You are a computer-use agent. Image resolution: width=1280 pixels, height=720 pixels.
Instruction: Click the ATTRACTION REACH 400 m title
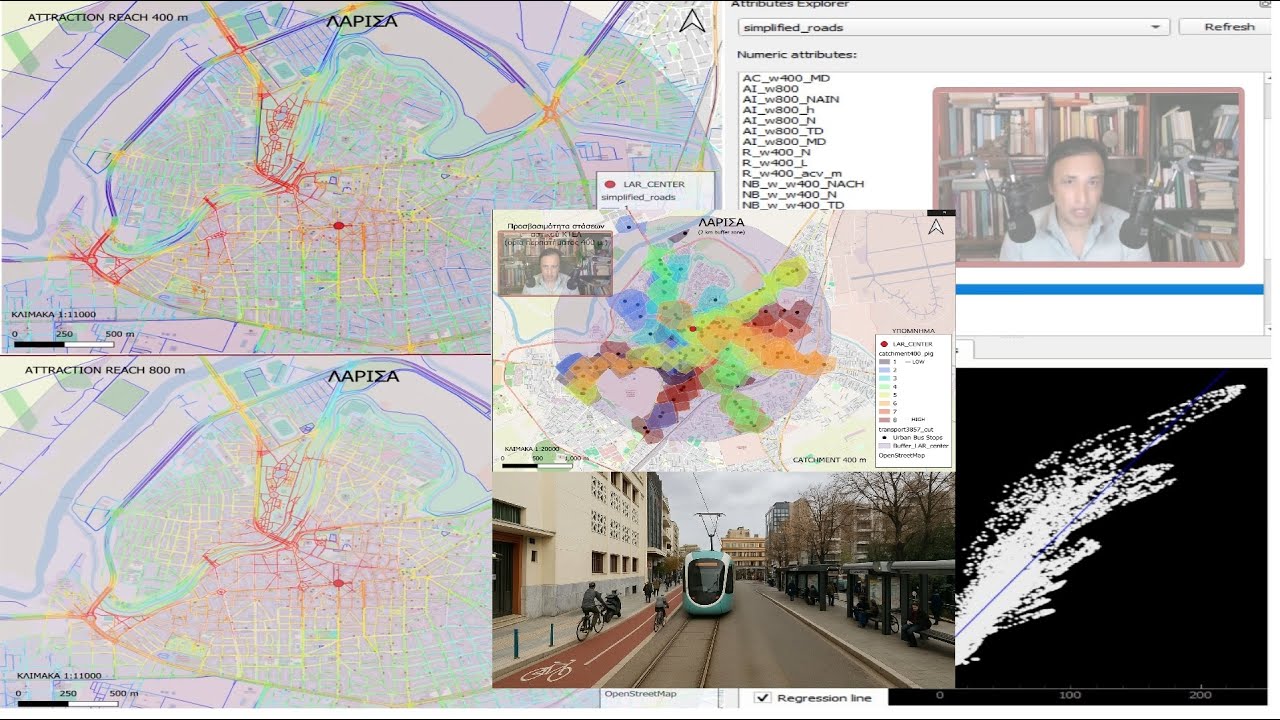pyautogui.click(x=106, y=17)
